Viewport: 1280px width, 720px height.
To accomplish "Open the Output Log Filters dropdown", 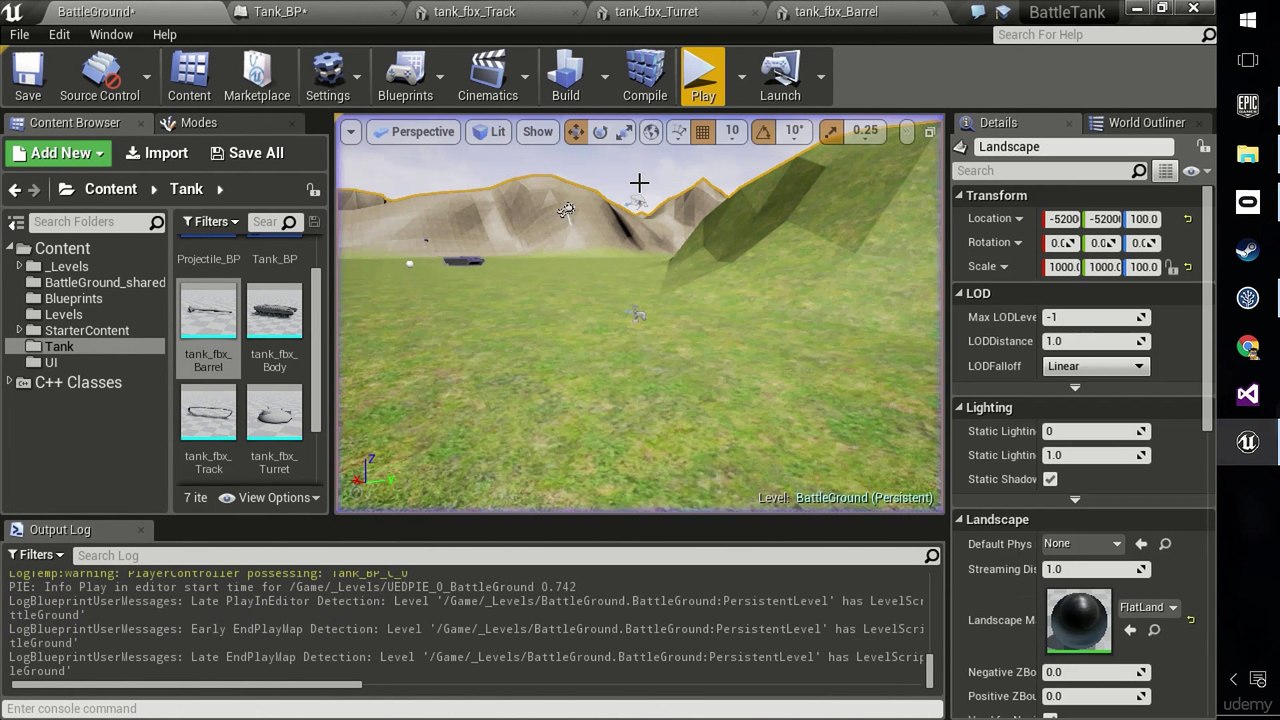I will click(36, 555).
